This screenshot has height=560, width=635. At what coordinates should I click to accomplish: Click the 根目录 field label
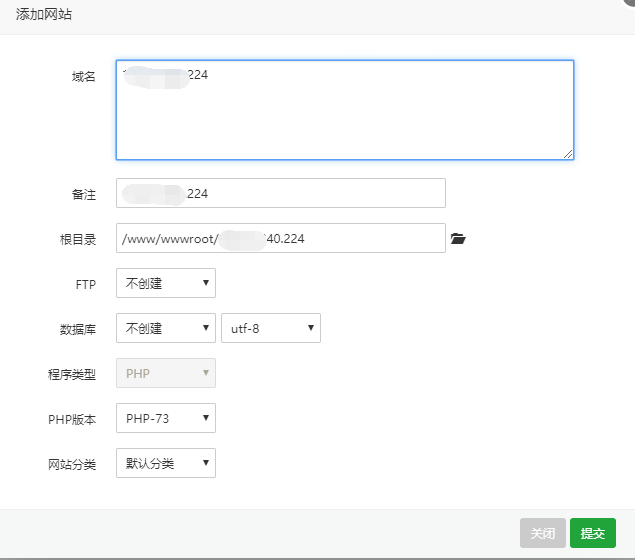pyautogui.click(x=77, y=239)
